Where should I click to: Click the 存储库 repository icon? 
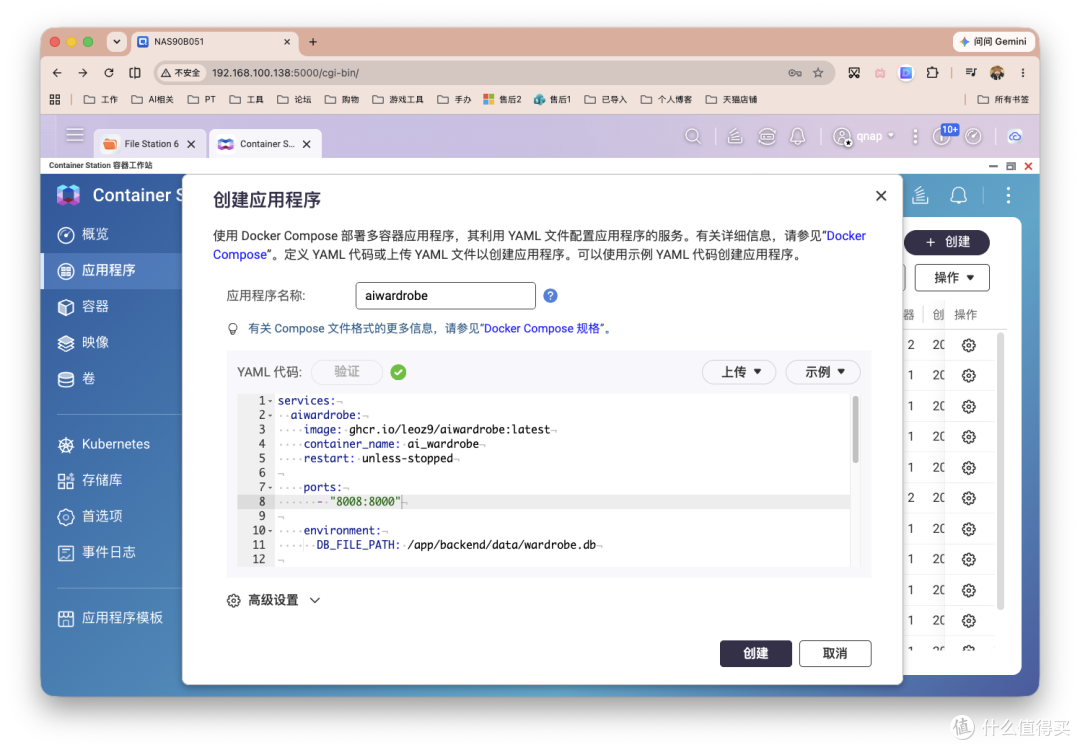point(65,481)
